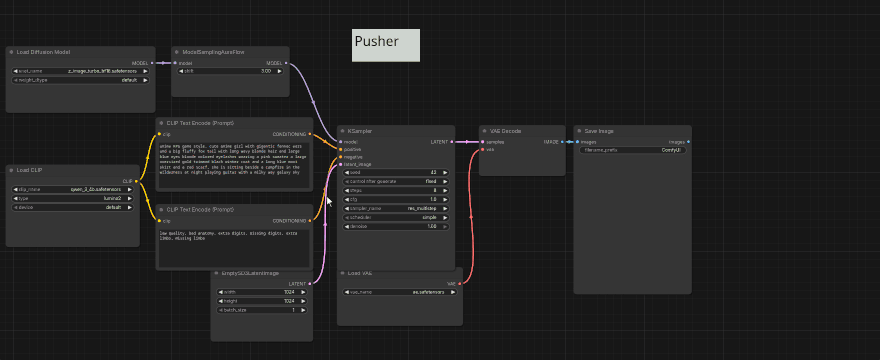Click the CONDITIONING output socket of the anime prompt encoder
The image size is (880, 360).
tap(310, 134)
